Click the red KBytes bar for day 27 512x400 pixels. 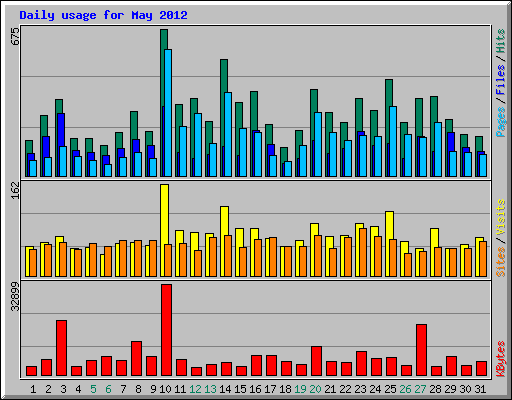(x=421, y=350)
